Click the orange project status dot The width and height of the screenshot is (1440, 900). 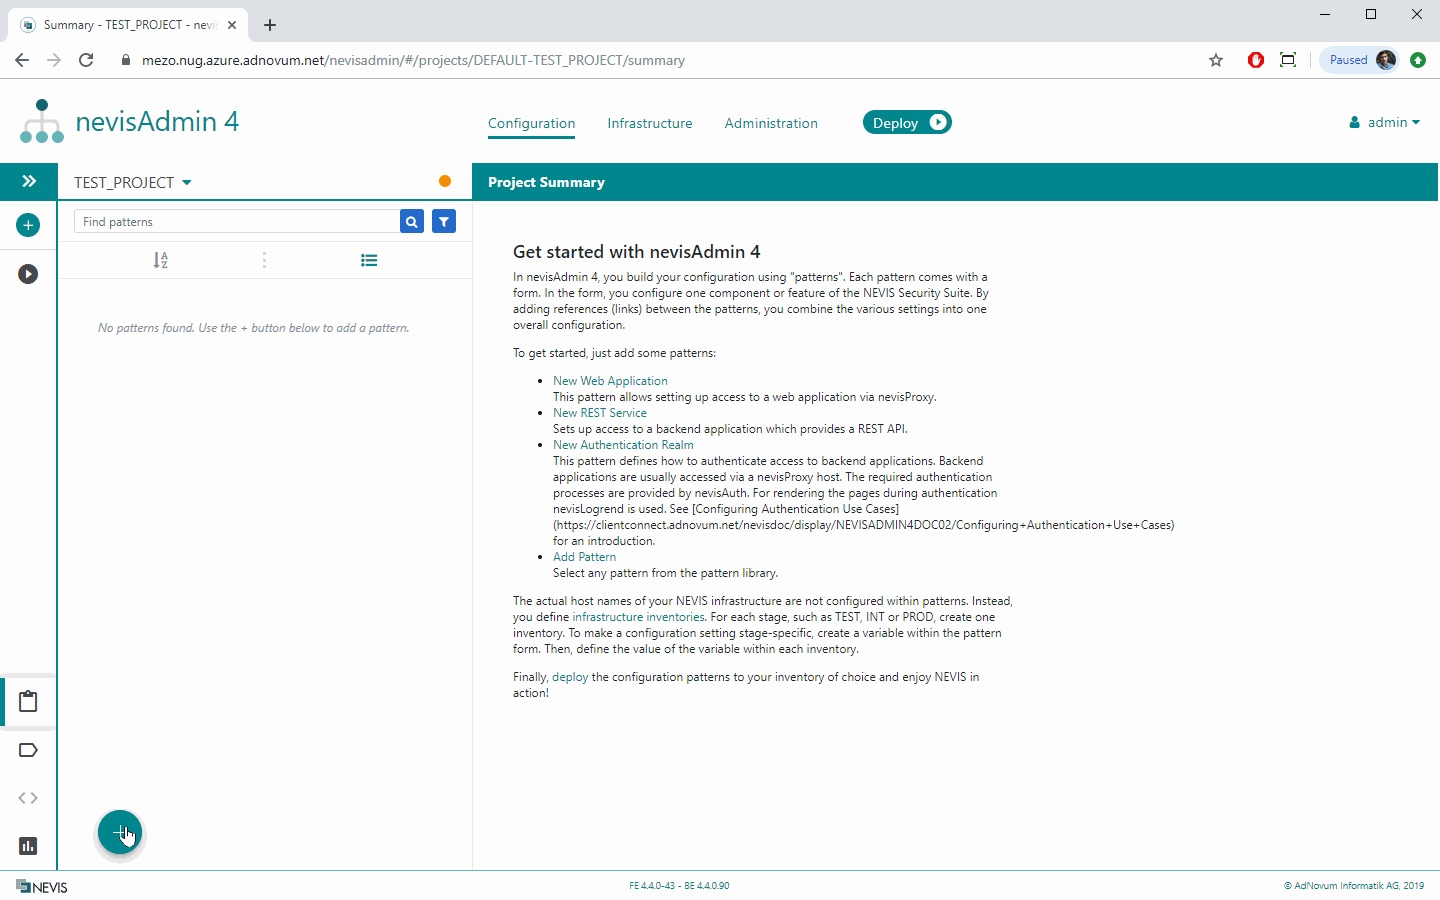(x=445, y=181)
